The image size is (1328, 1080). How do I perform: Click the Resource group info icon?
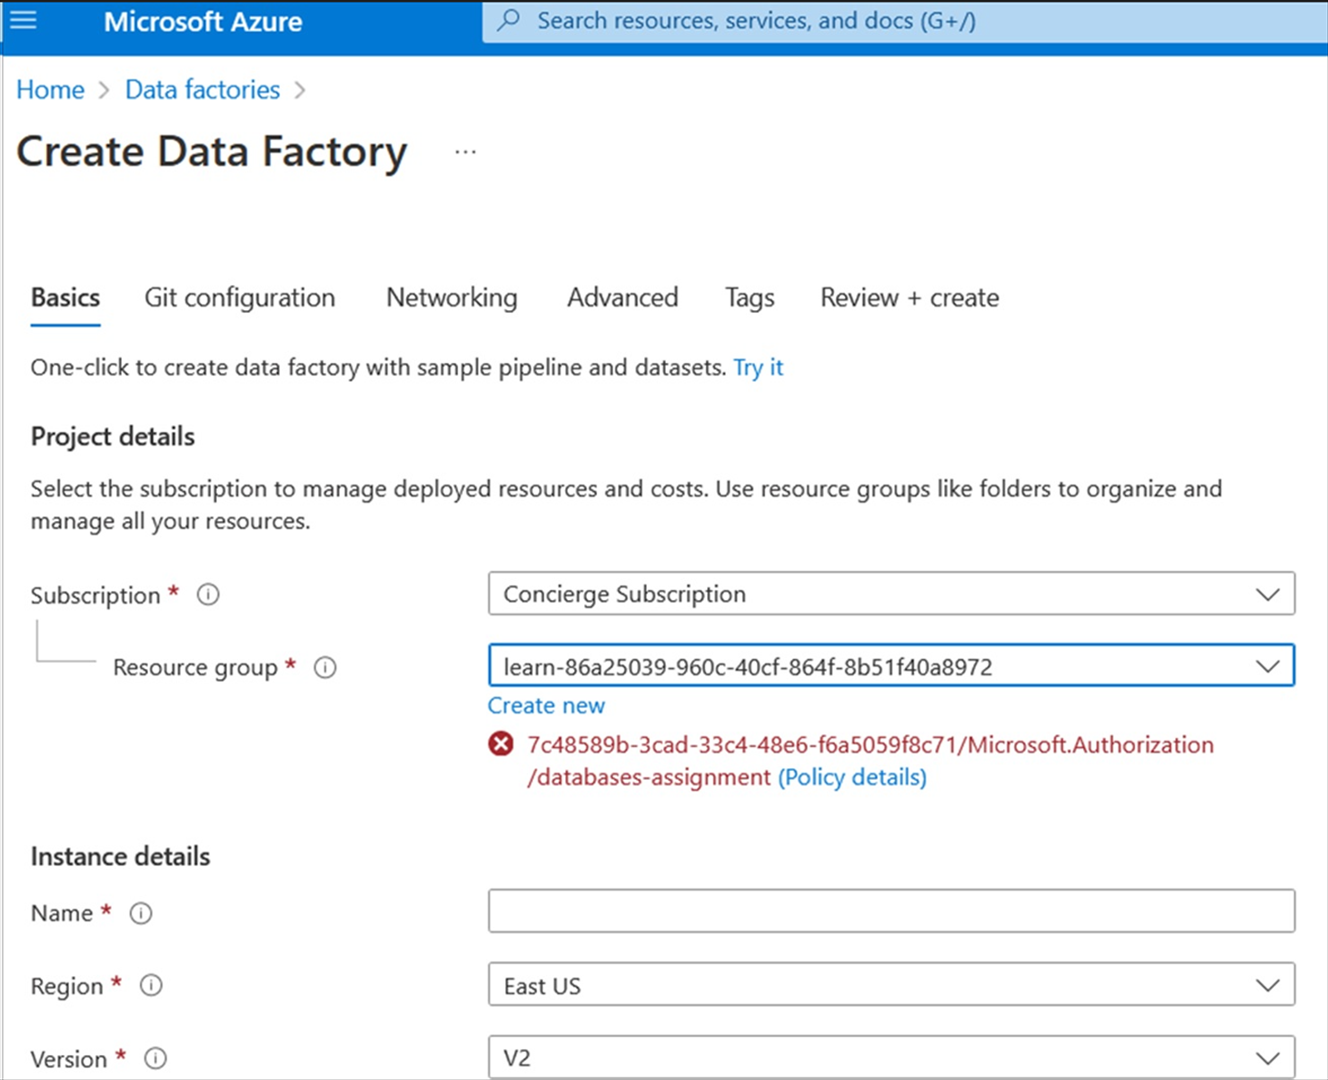pos(325,667)
